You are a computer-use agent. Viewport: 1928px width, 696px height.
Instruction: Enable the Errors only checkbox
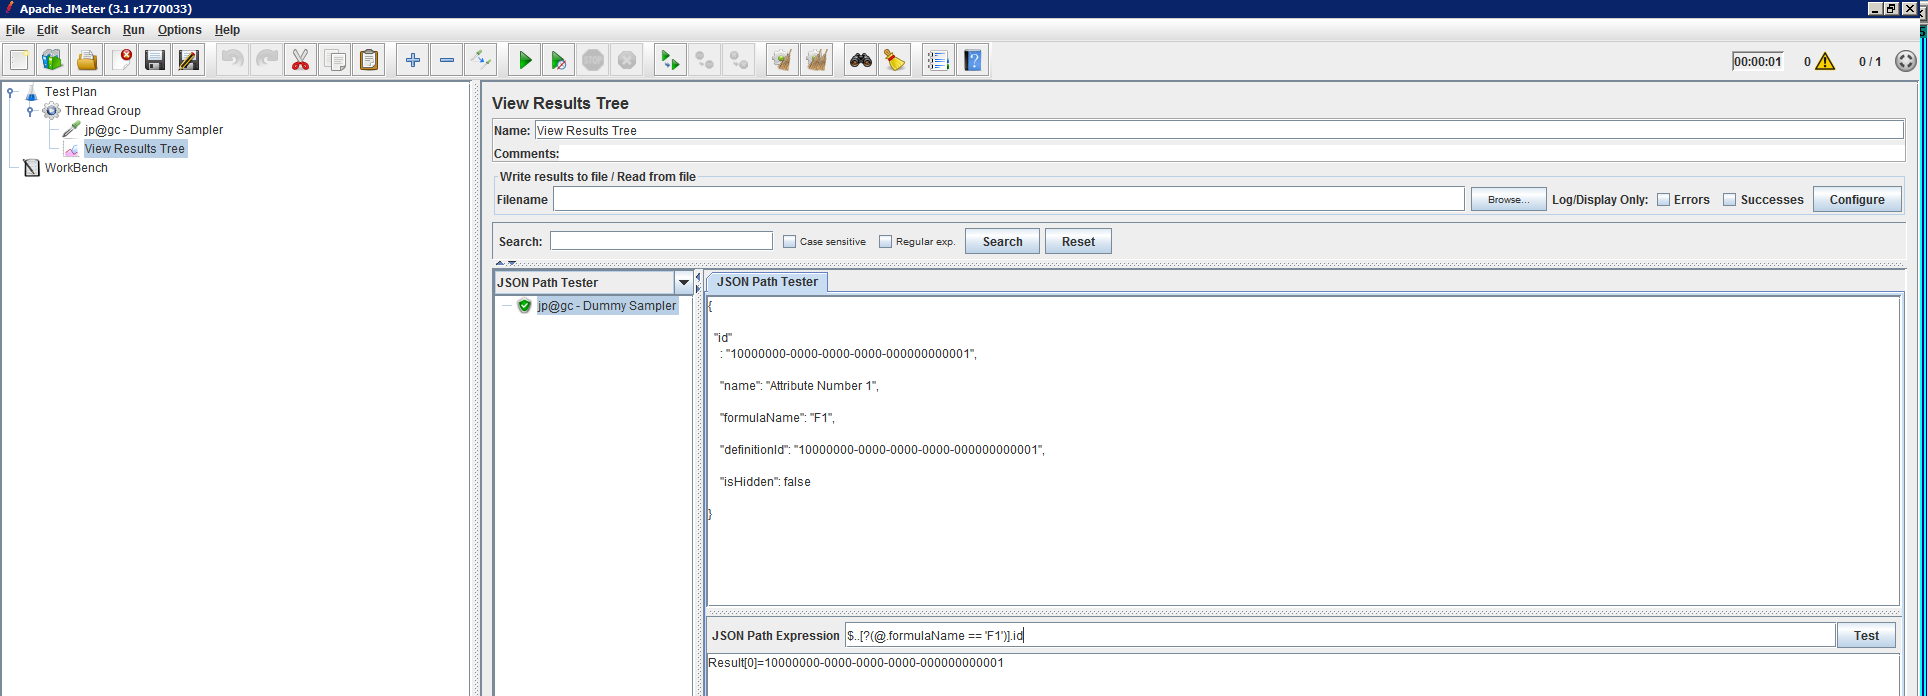point(1664,200)
